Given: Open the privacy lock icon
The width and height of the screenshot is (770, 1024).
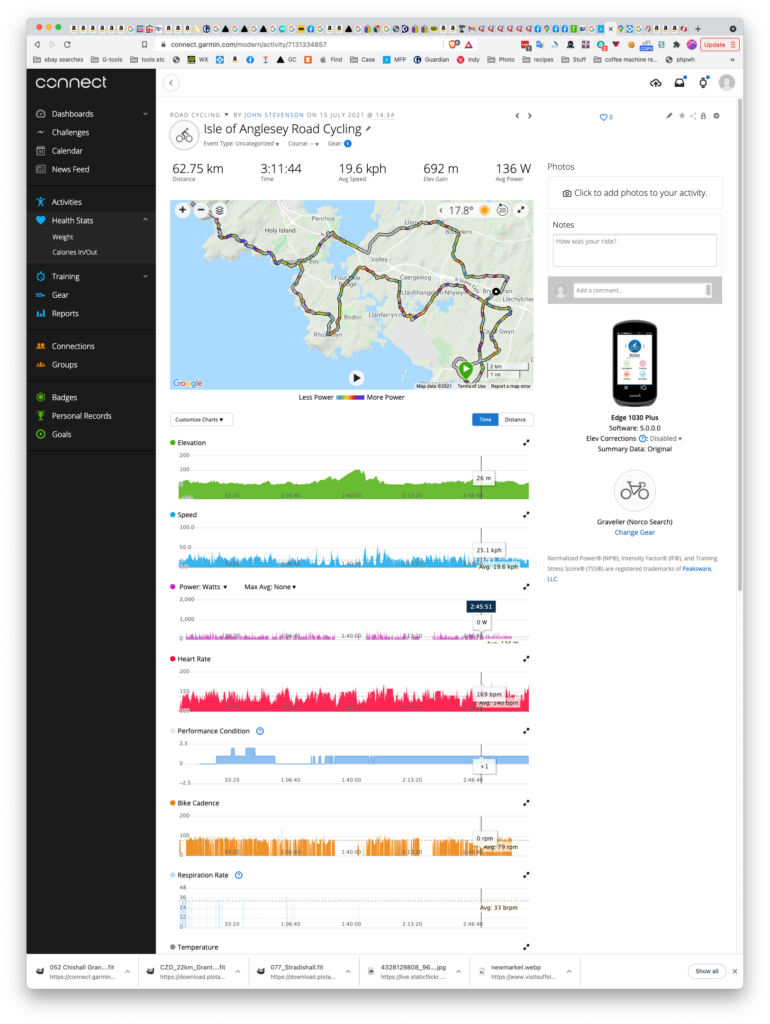Looking at the screenshot, I should point(703,116).
